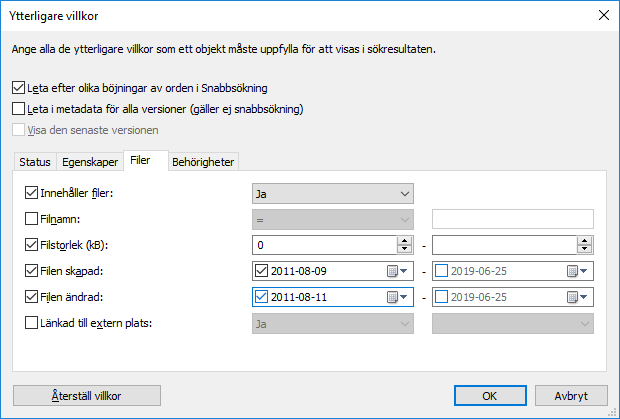Screen dimensions: 620x419
Task: Uncheck the 2011-08-09 date checkbox
Action: (261, 271)
